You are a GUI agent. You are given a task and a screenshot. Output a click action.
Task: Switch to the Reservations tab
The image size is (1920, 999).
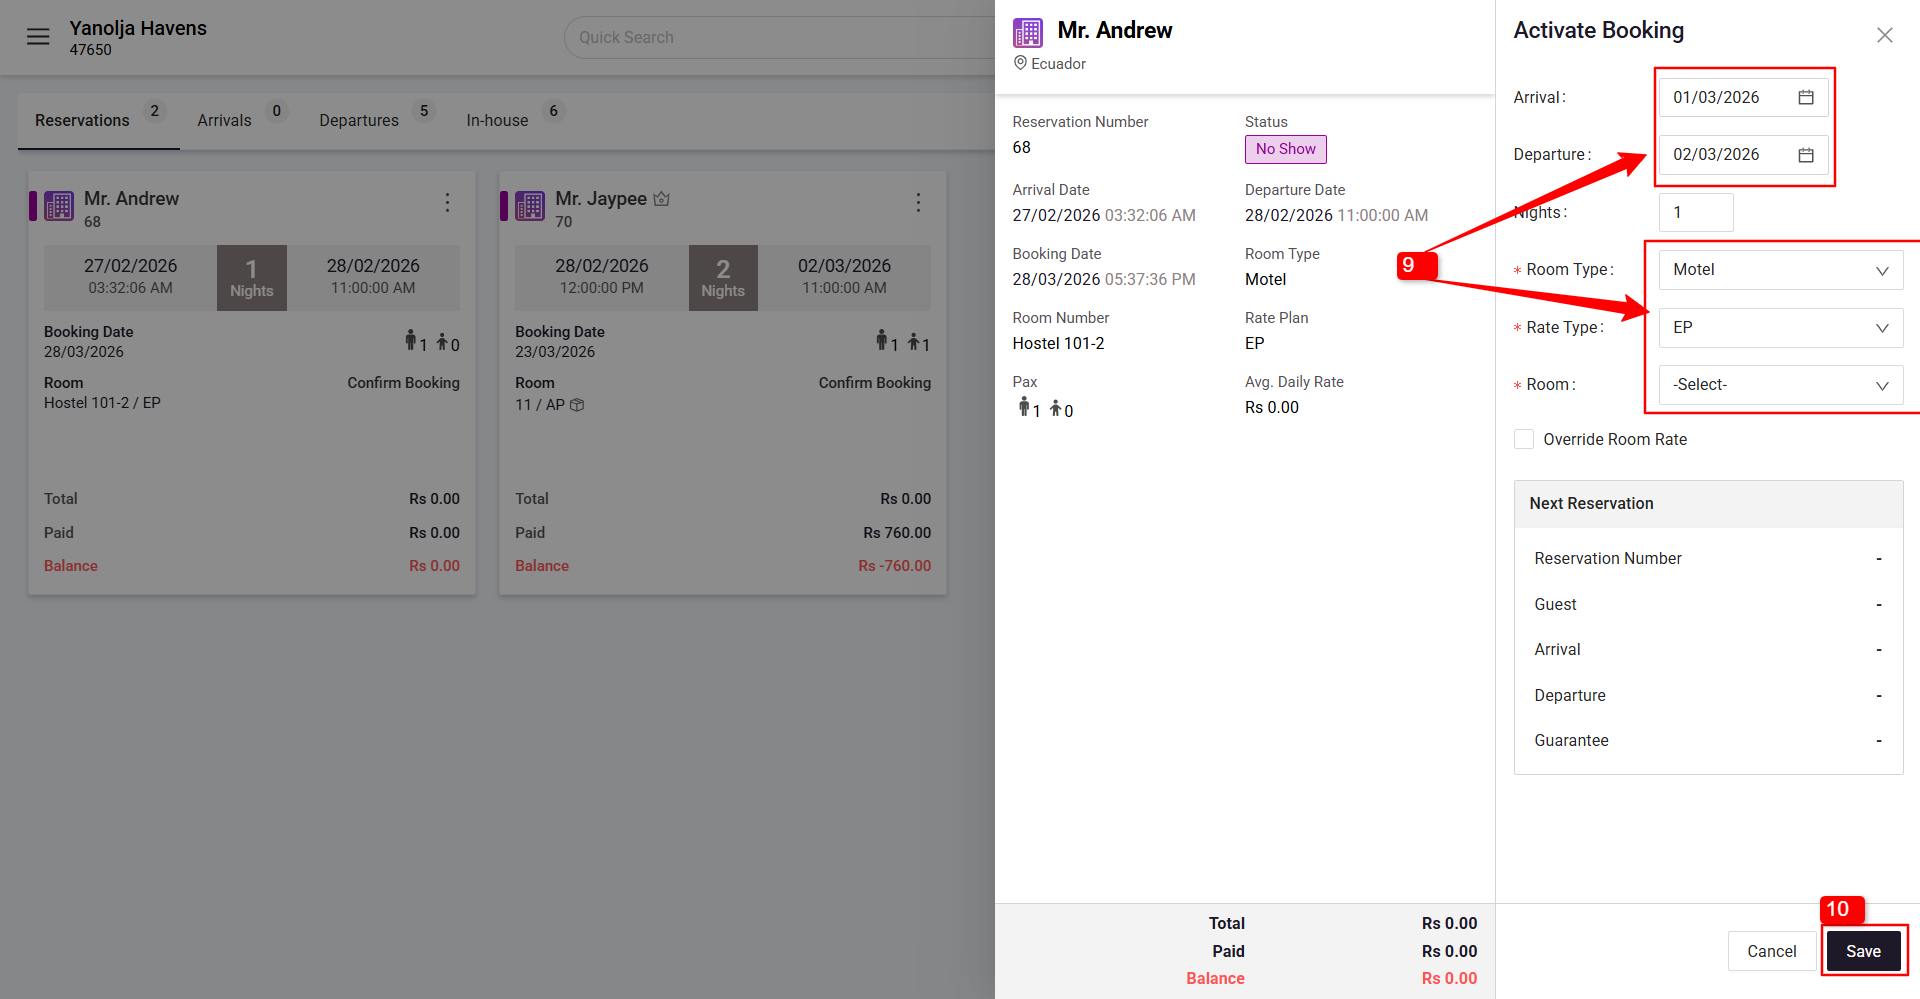tap(98, 120)
